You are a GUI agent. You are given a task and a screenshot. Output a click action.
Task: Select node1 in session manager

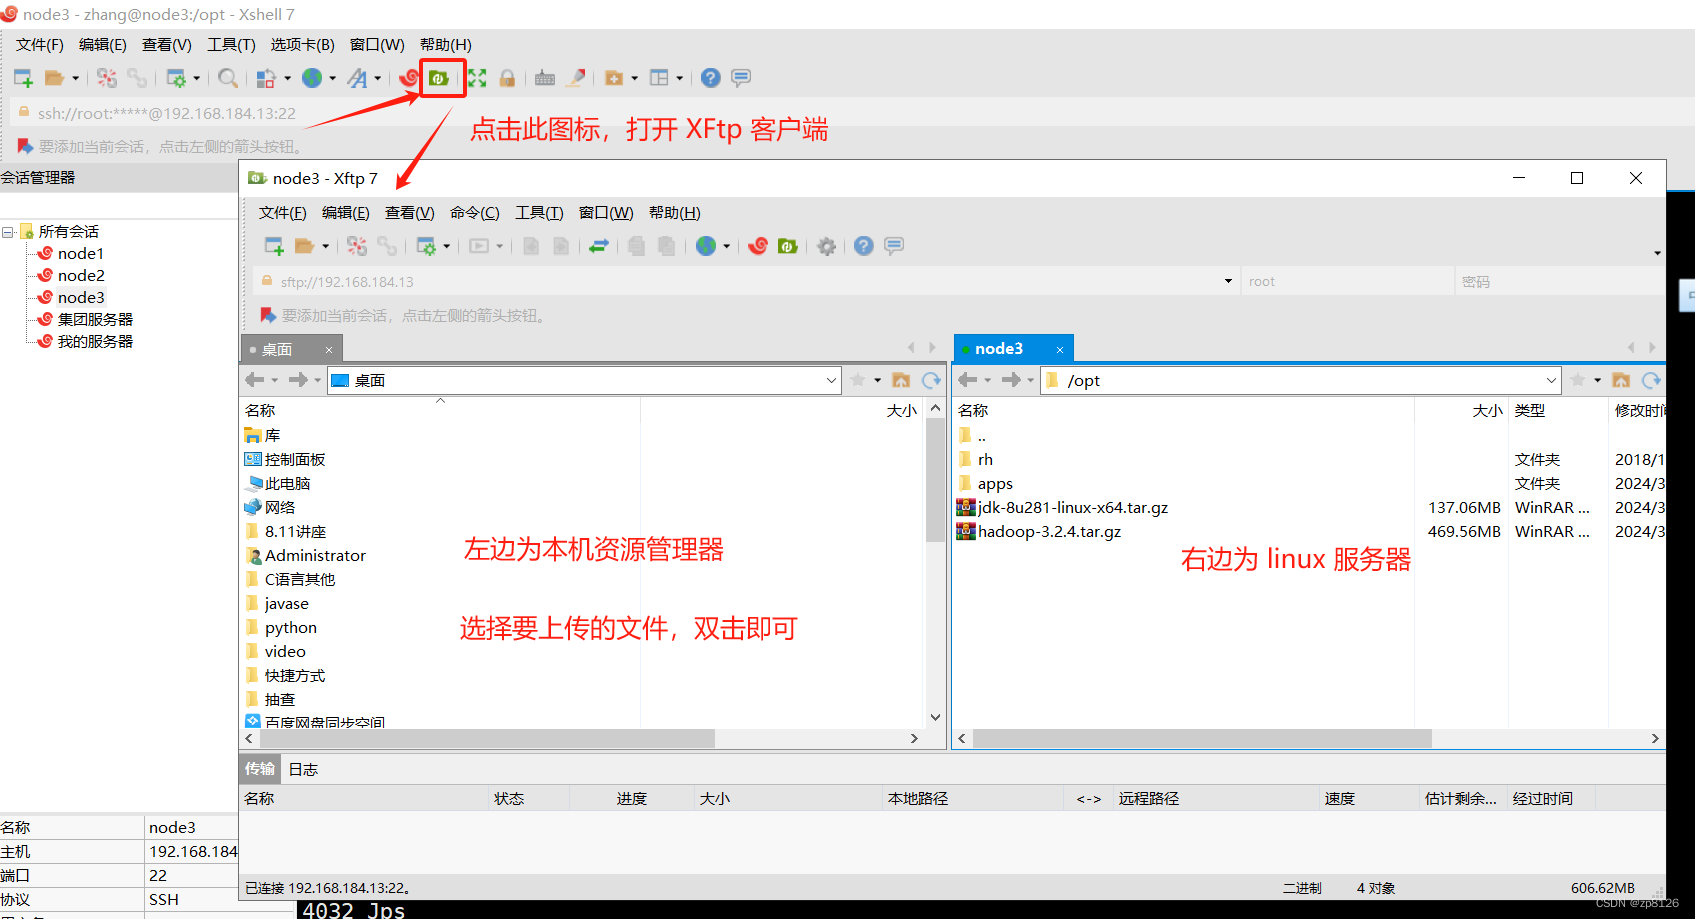tap(80, 254)
